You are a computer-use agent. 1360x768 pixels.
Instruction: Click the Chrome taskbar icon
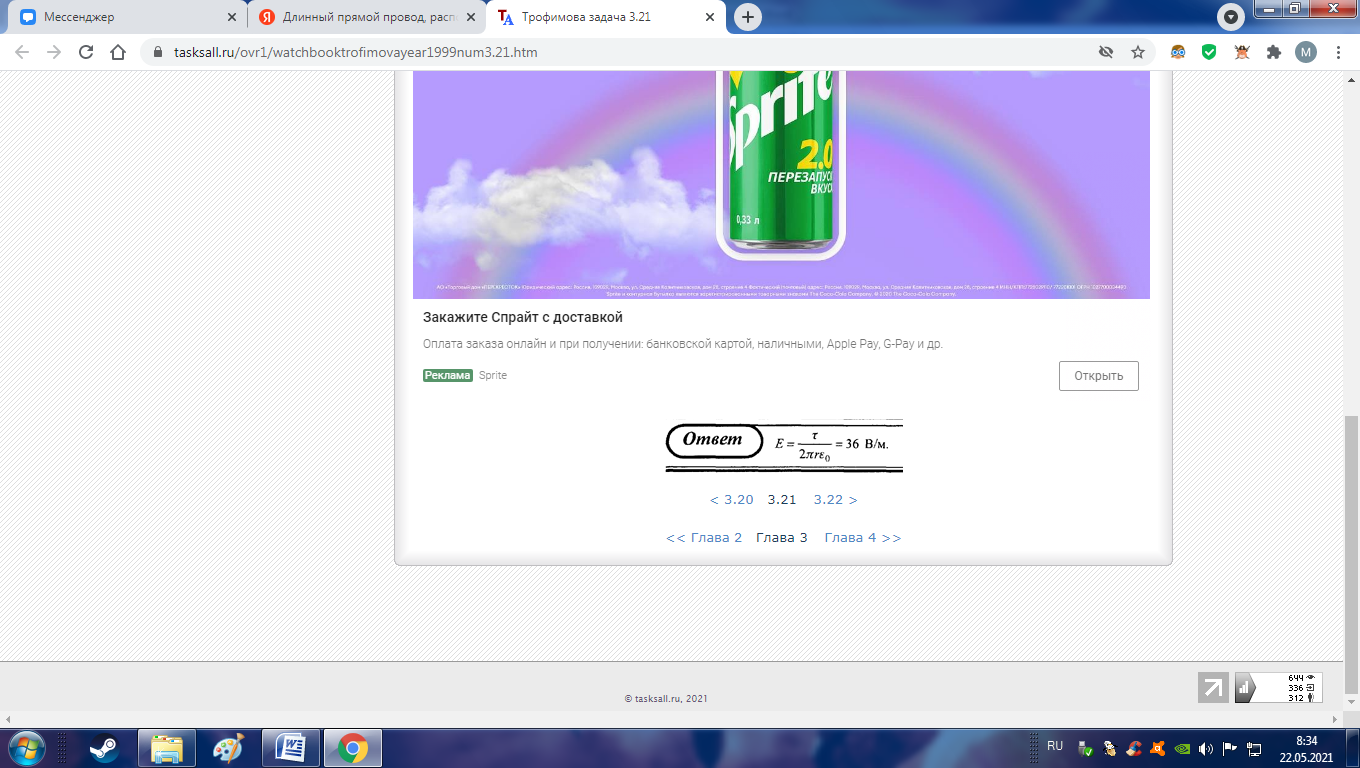pos(353,748)
